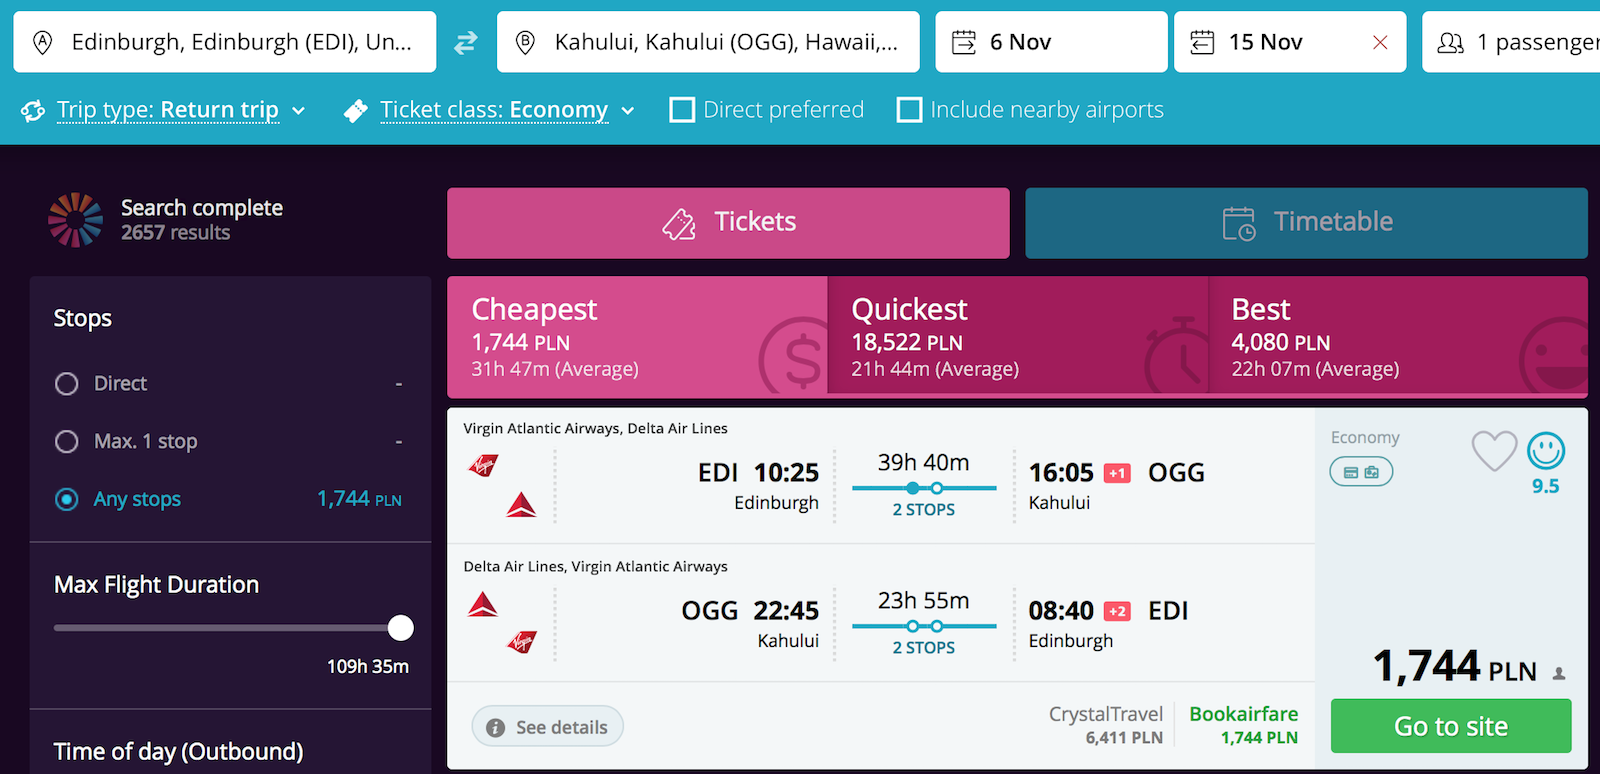Select Max. 1 stop radio option
Screen dimensions: 1600x774
point(67,442)
